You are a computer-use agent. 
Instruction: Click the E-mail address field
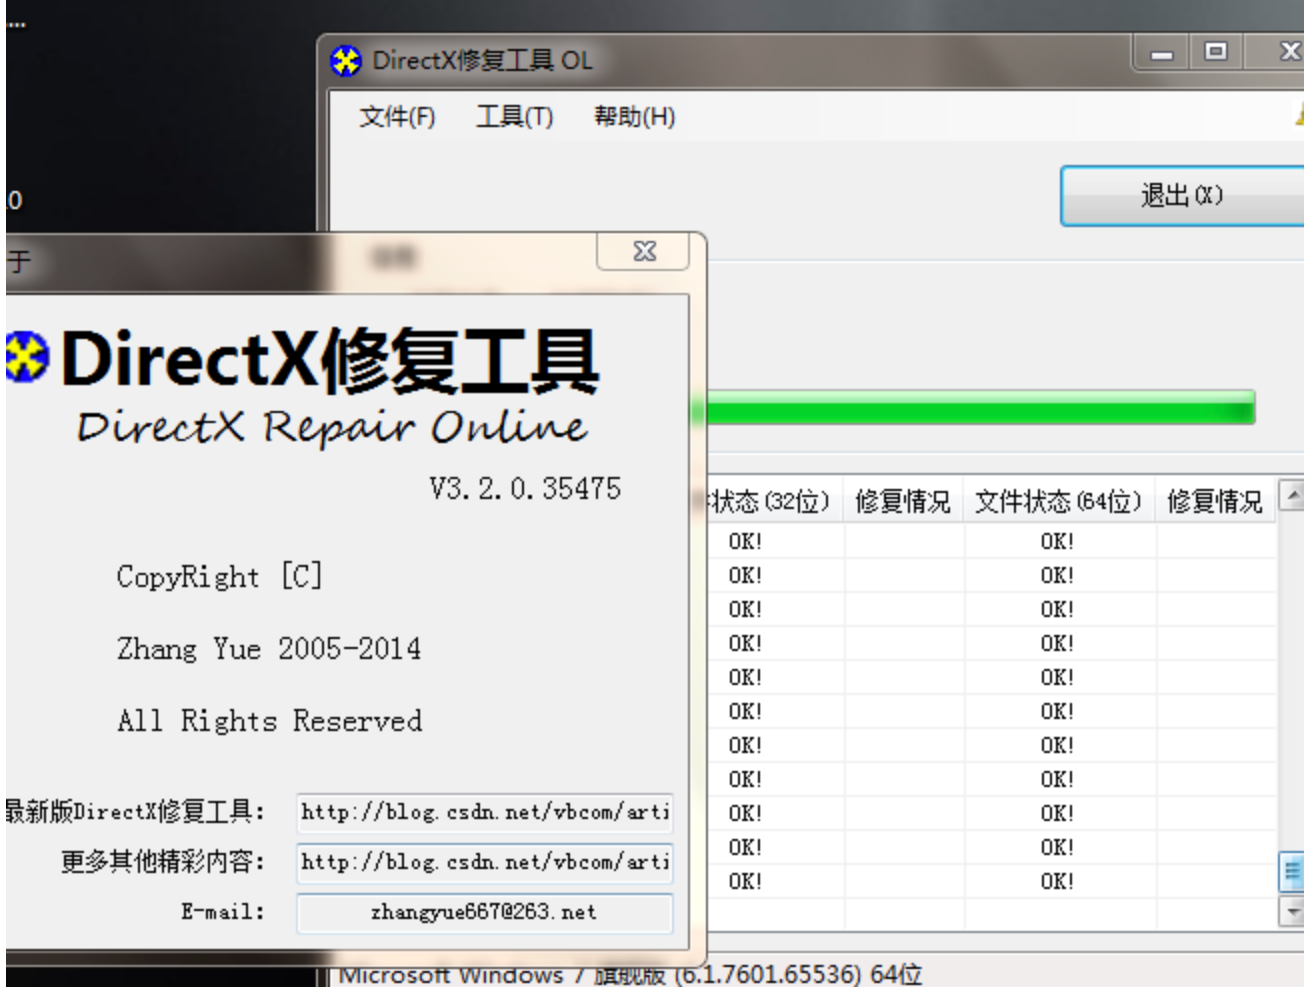coord(485,912)
